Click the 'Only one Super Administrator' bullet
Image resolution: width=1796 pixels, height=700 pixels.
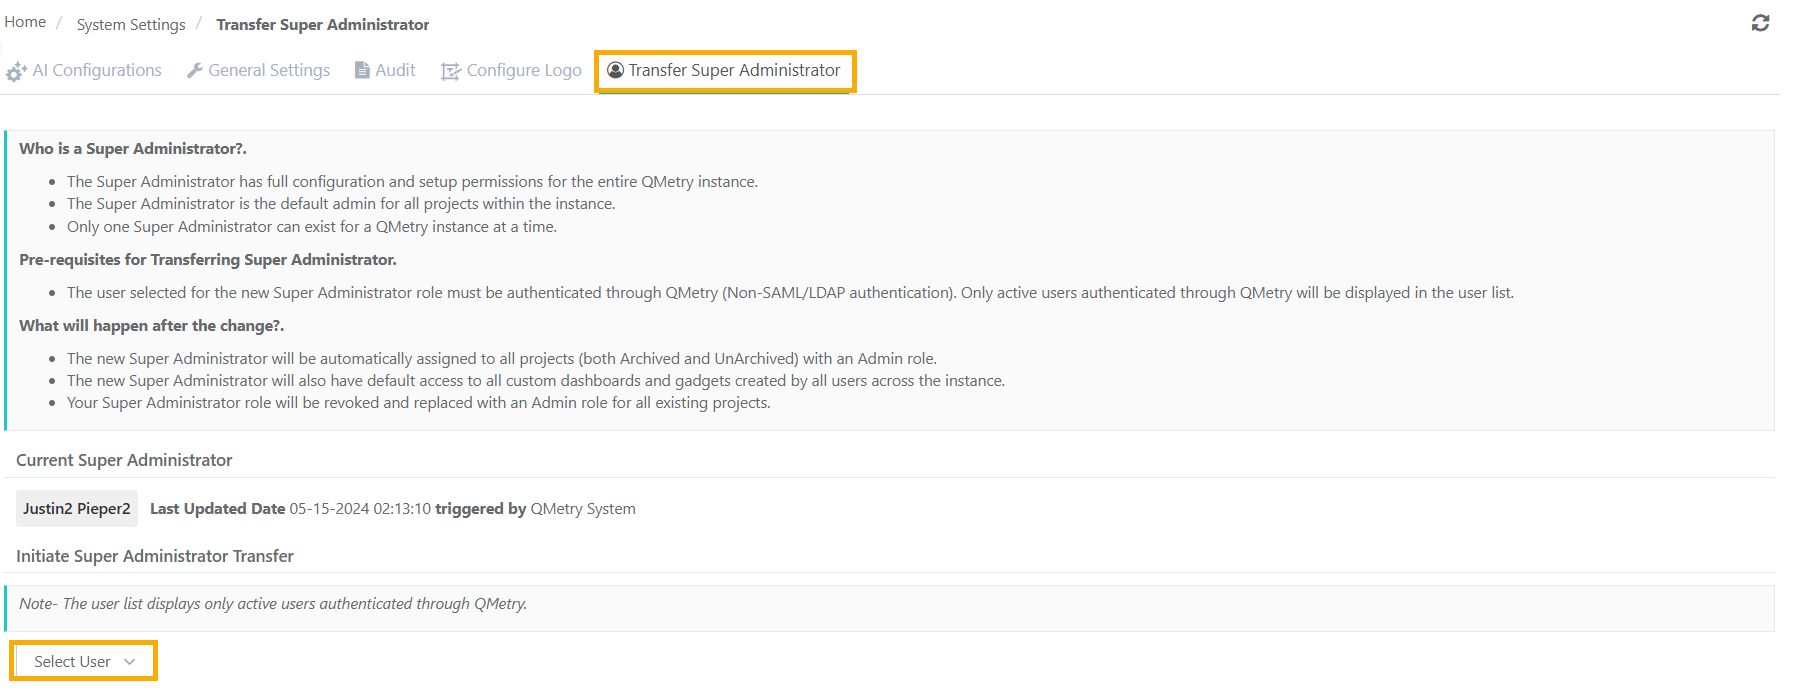(312, 226)
